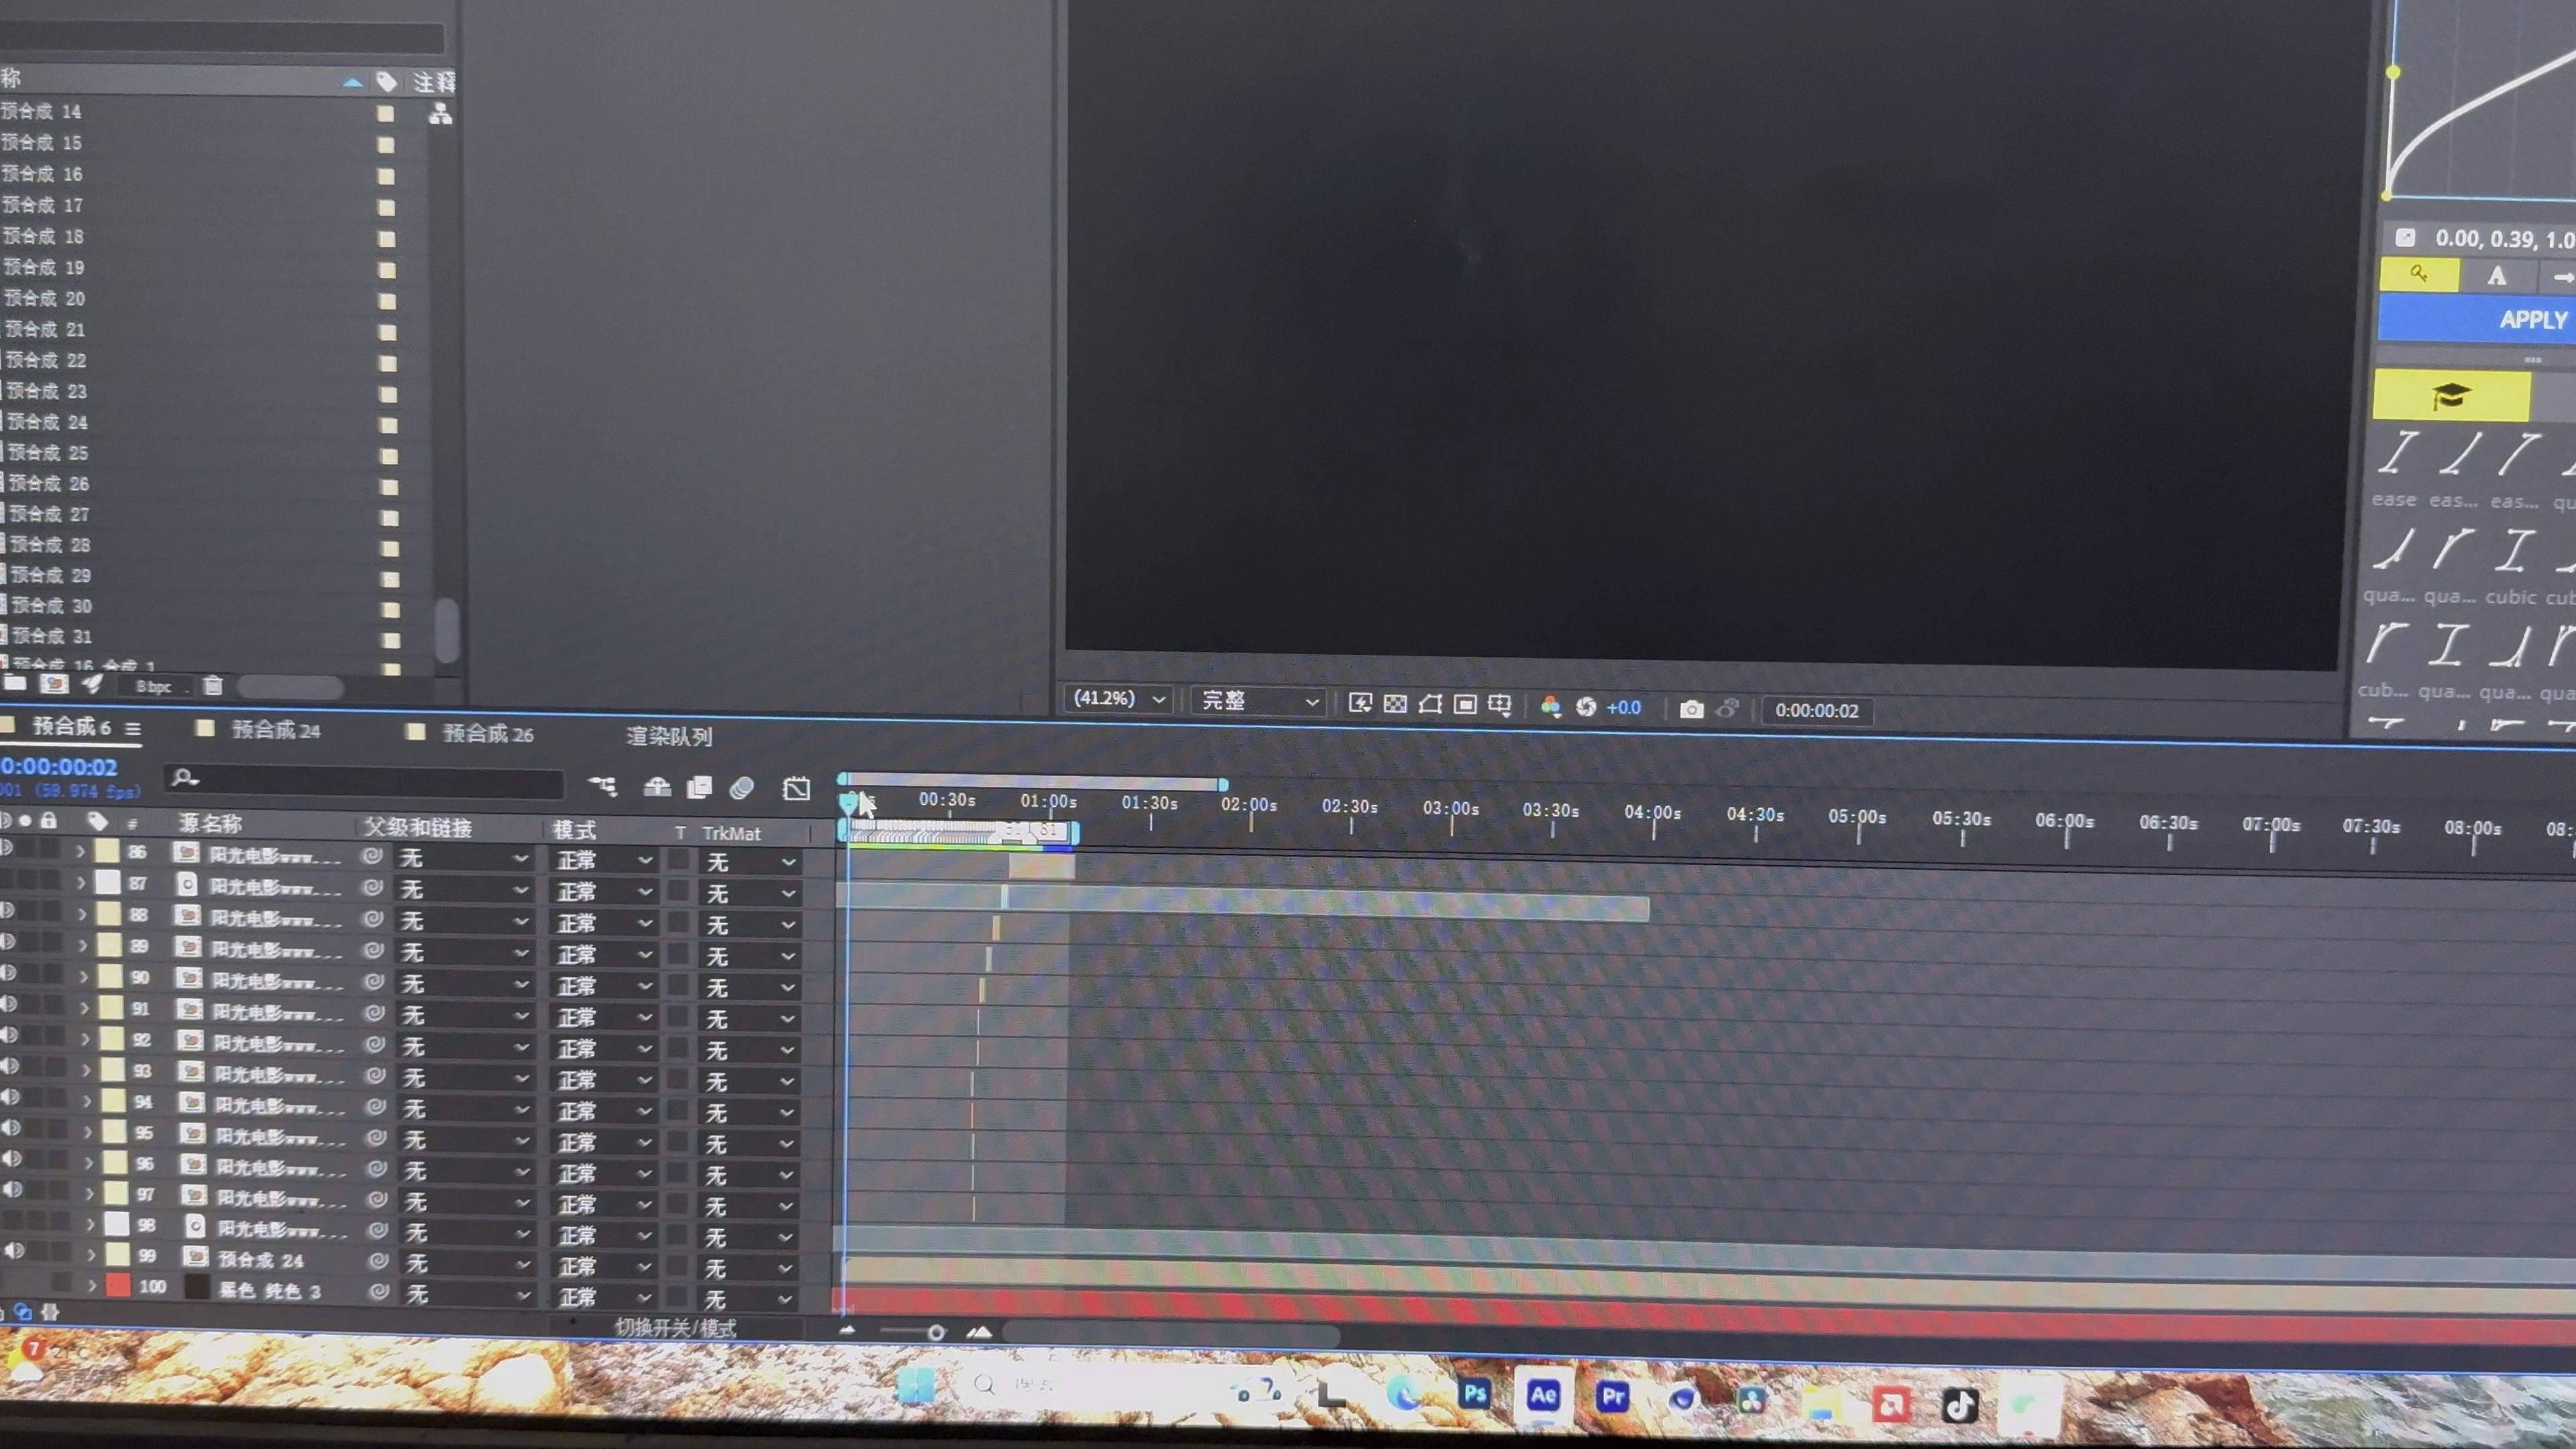Click the Windows Start button
This screenshot has height=1449, width=2576.
[x=915, y=1386]
